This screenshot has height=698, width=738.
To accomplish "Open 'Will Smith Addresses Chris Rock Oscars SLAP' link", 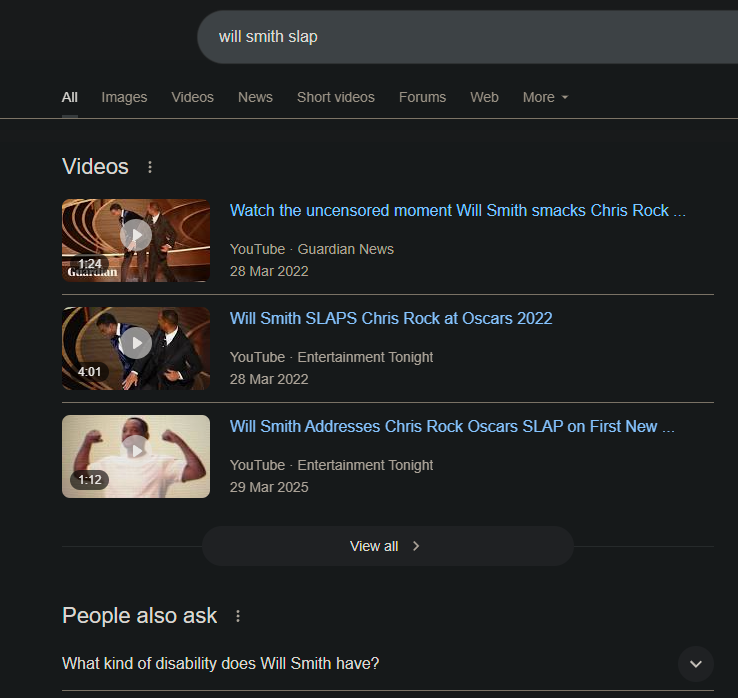I will [x=452, y=426].
